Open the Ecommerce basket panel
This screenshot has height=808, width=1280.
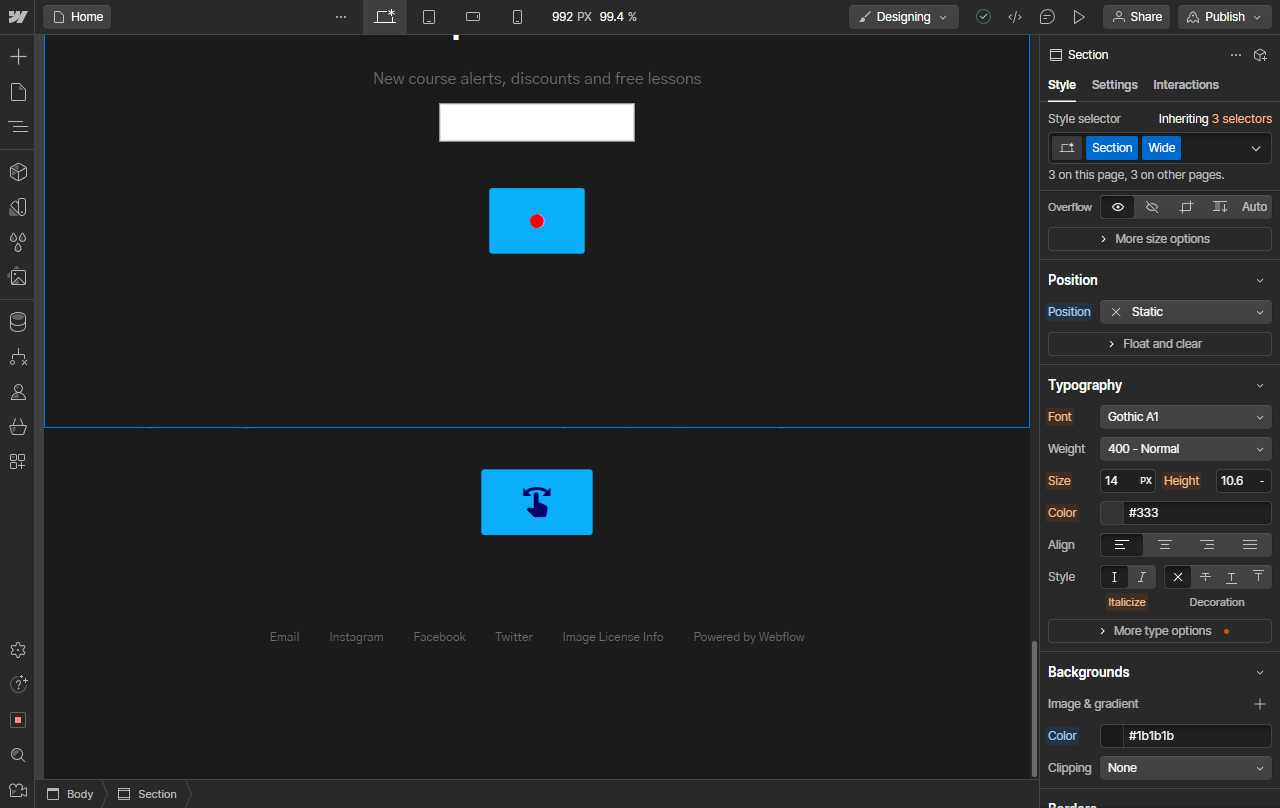17,427
